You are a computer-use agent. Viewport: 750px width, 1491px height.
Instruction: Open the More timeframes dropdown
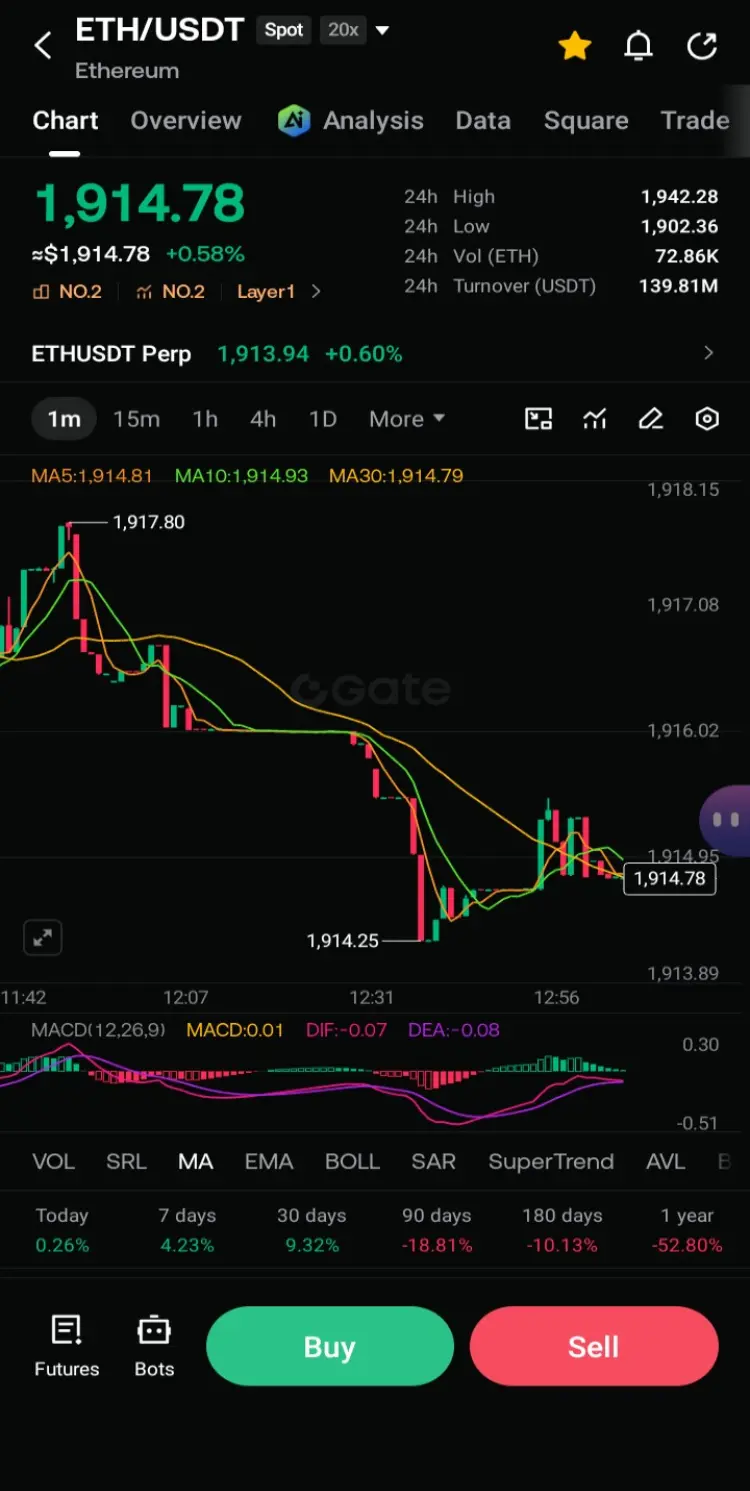click(407, 419)
